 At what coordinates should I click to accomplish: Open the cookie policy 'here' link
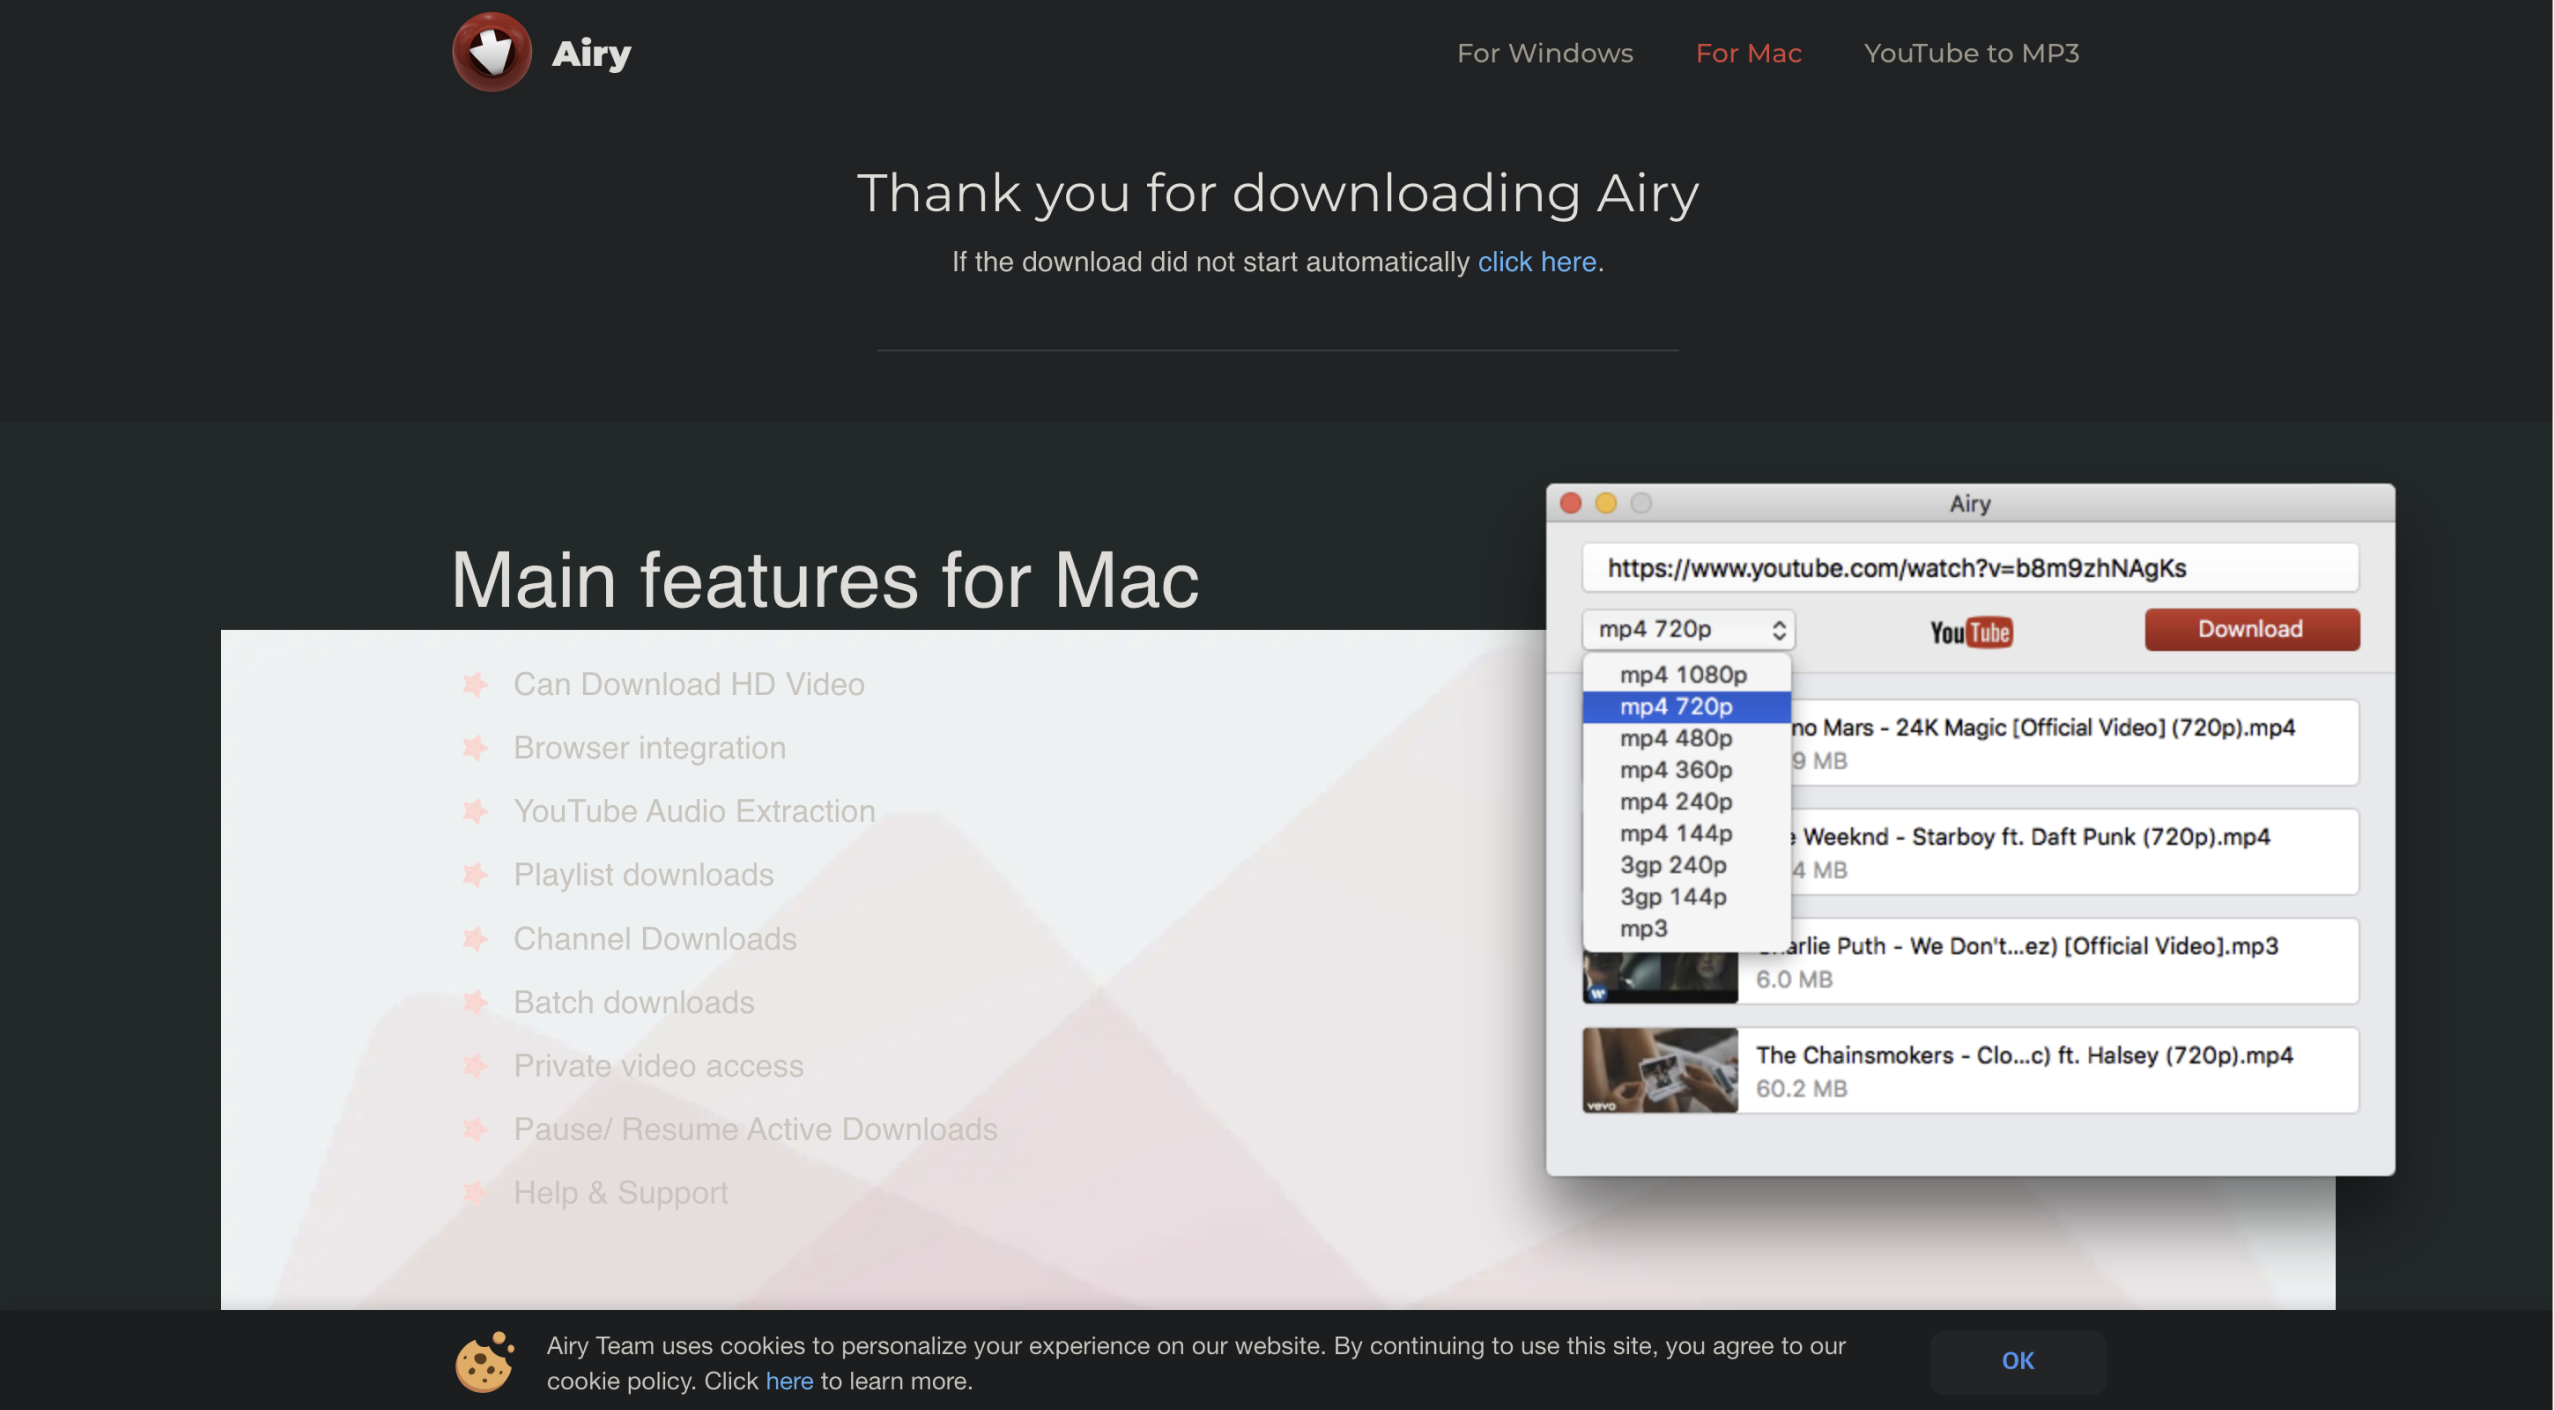point(789,1381)
